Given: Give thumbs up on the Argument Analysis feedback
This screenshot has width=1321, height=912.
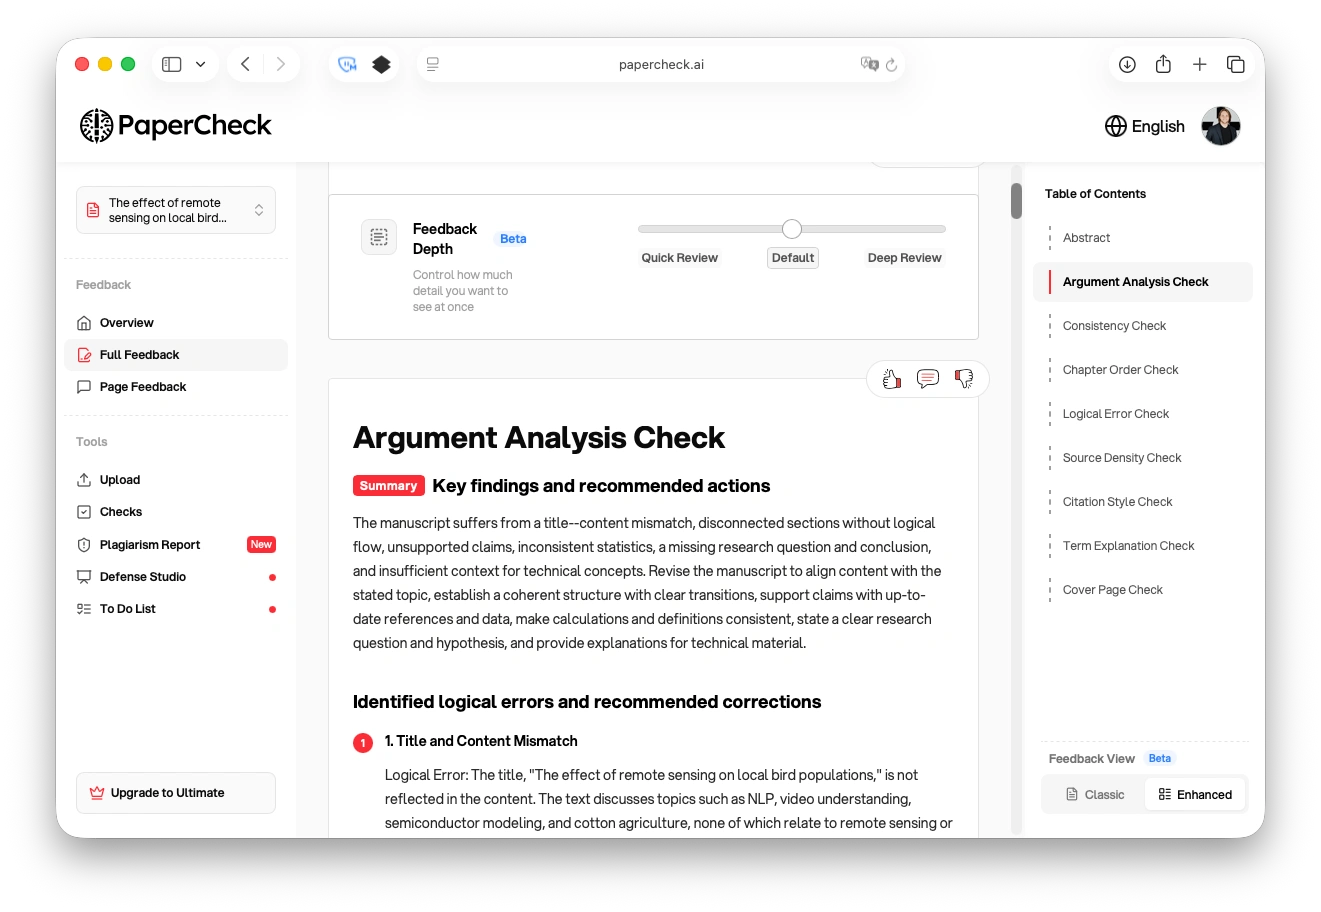Looking at the screenshot, I should (x=891, y=379).
